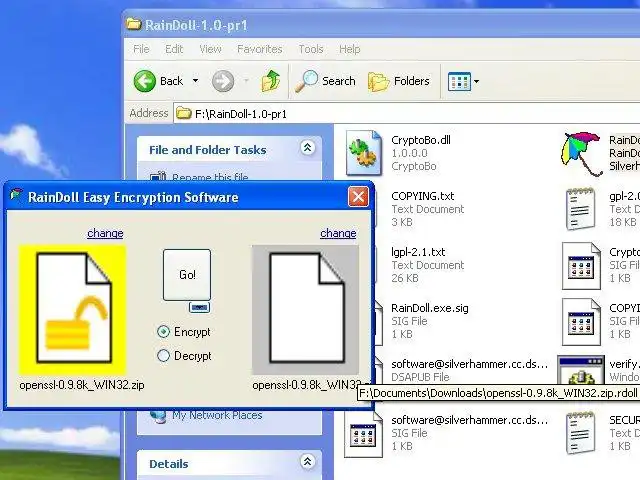Select the RainDoll.exe.sig file name
The height and width of the screenshot is (480, 640).
pyautogui.click(x=430, y=308)
